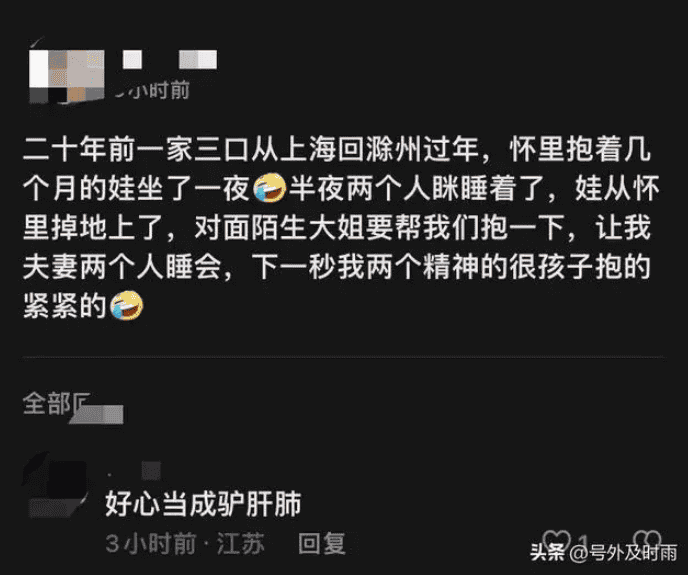Click the divider line below the post
This screenshot has width=688, height=575.
coord(342,358)
